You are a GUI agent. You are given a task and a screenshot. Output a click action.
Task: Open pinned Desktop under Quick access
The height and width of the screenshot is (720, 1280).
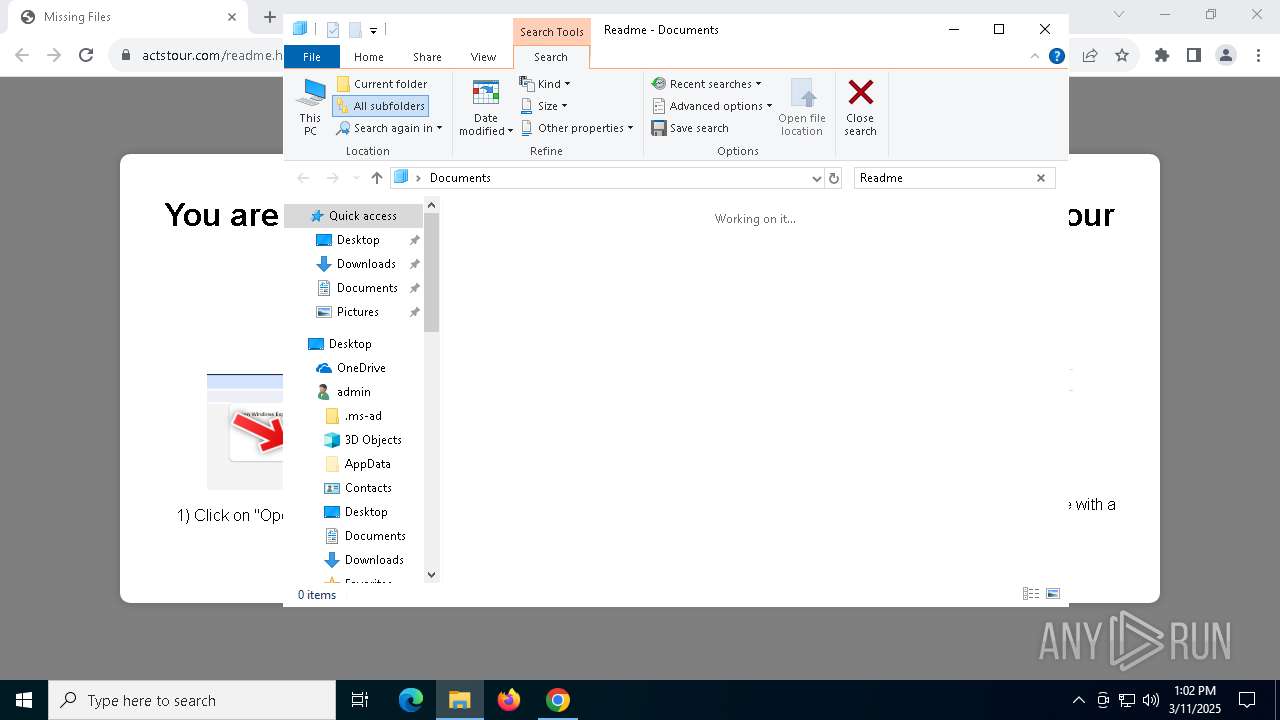[358, 240]
